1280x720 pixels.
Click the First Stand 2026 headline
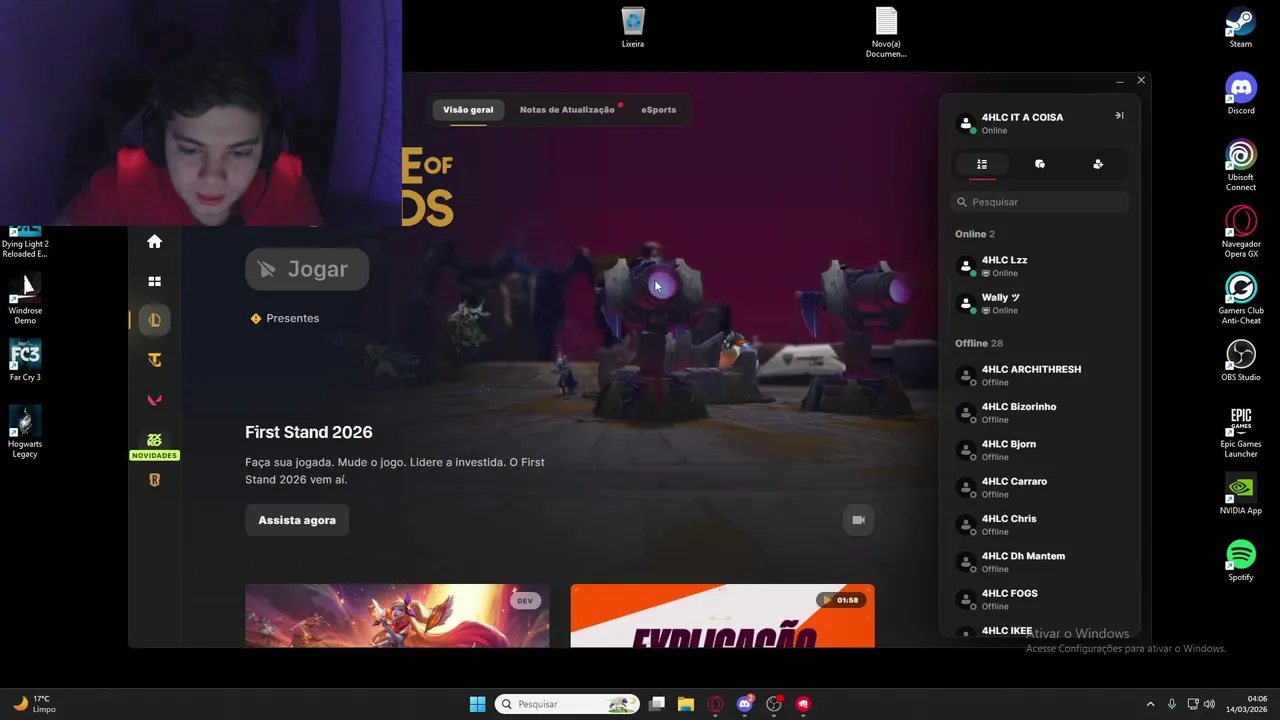click(309, 432)
